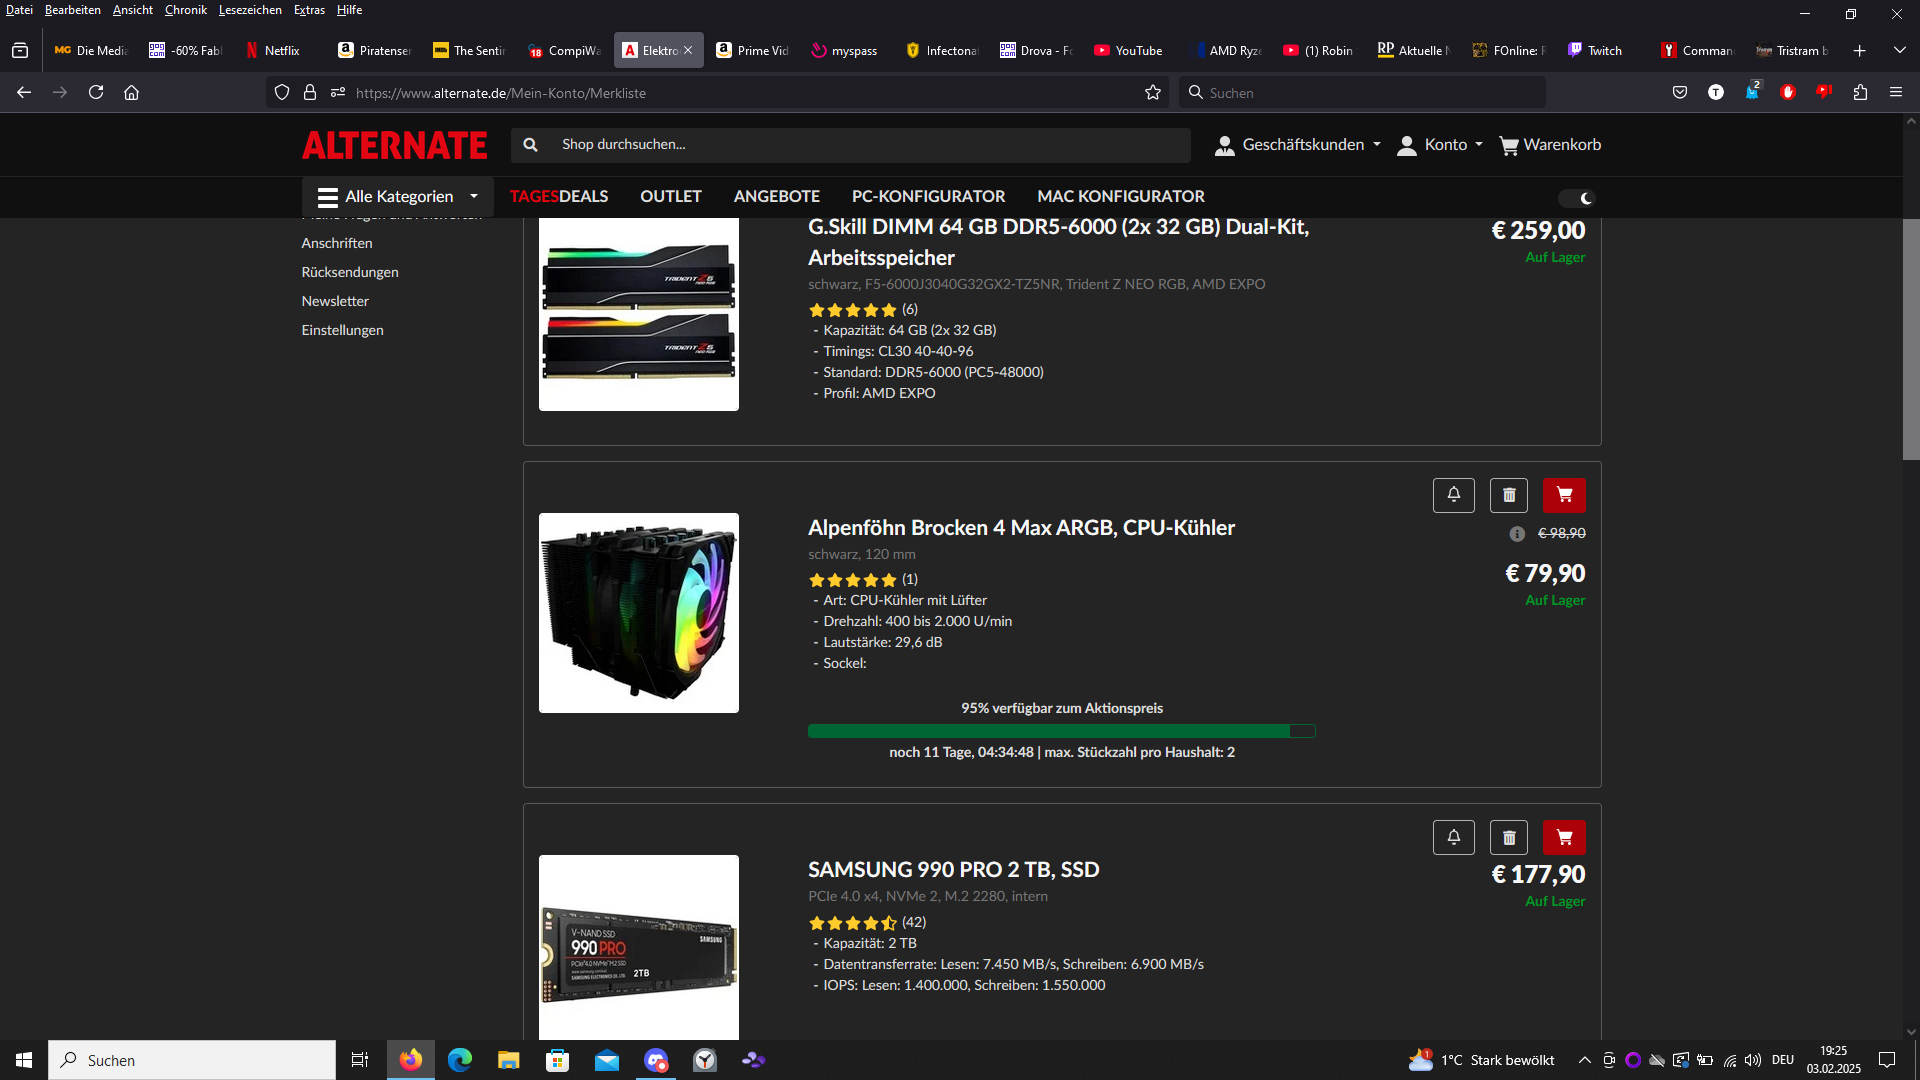Open the Rücksendungen sidebar link
This screenshot has width=1920, height=1080.
(x=350, y=272)
